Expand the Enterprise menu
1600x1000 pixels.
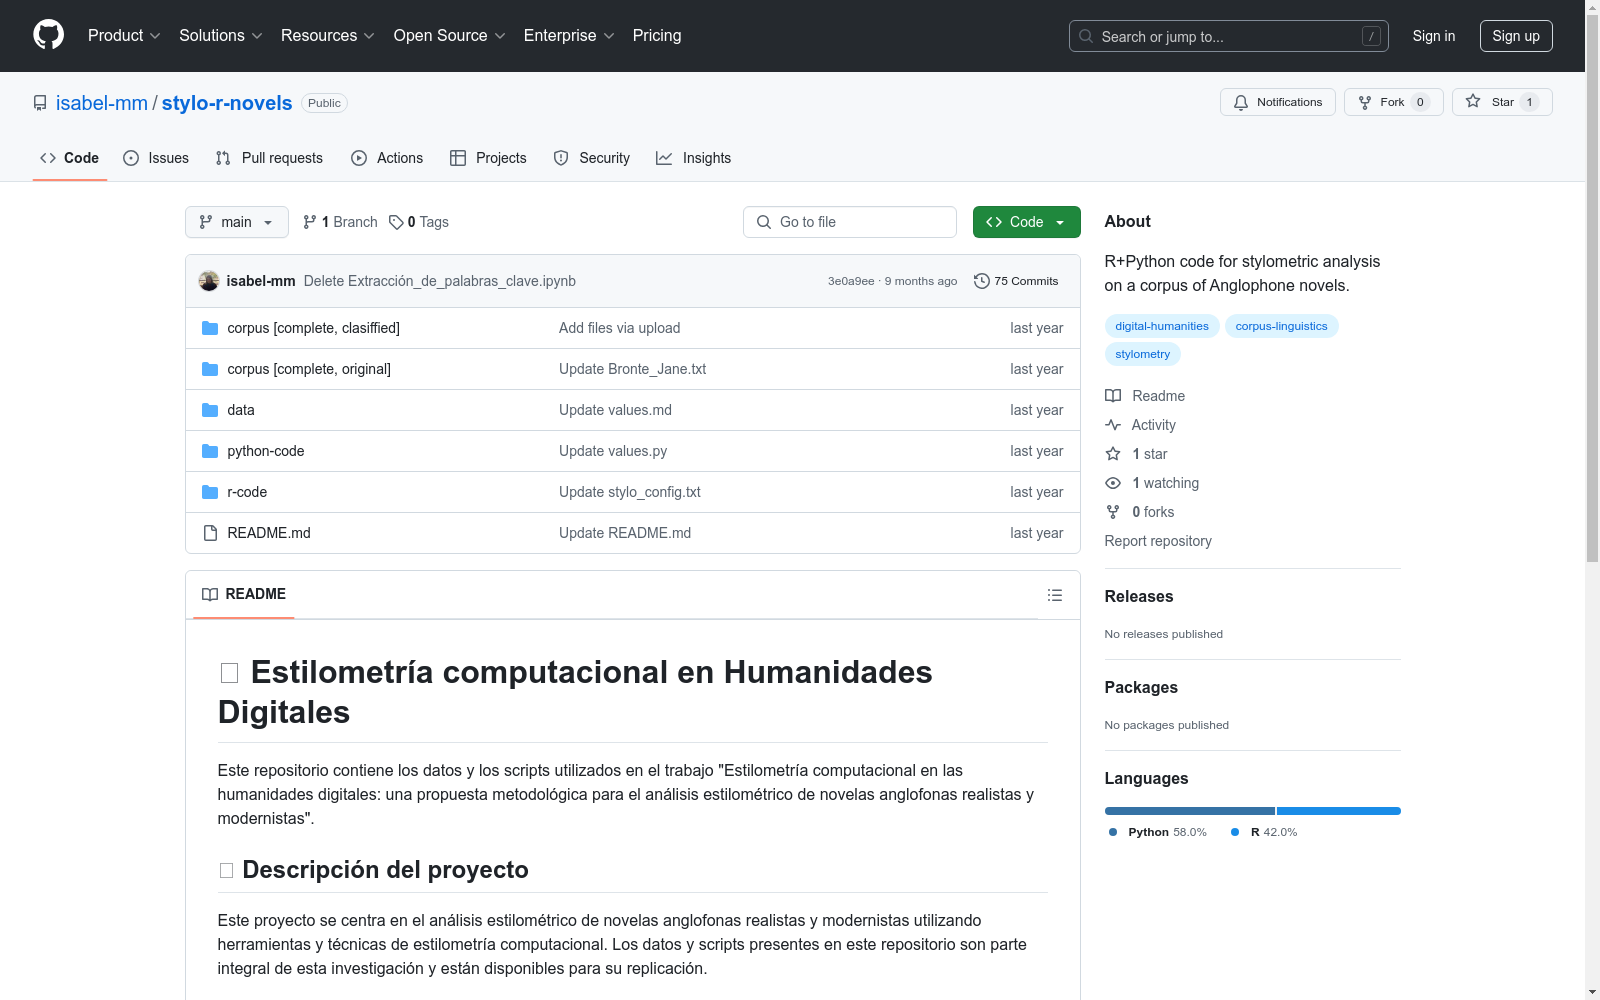click(x=569, y=35)
